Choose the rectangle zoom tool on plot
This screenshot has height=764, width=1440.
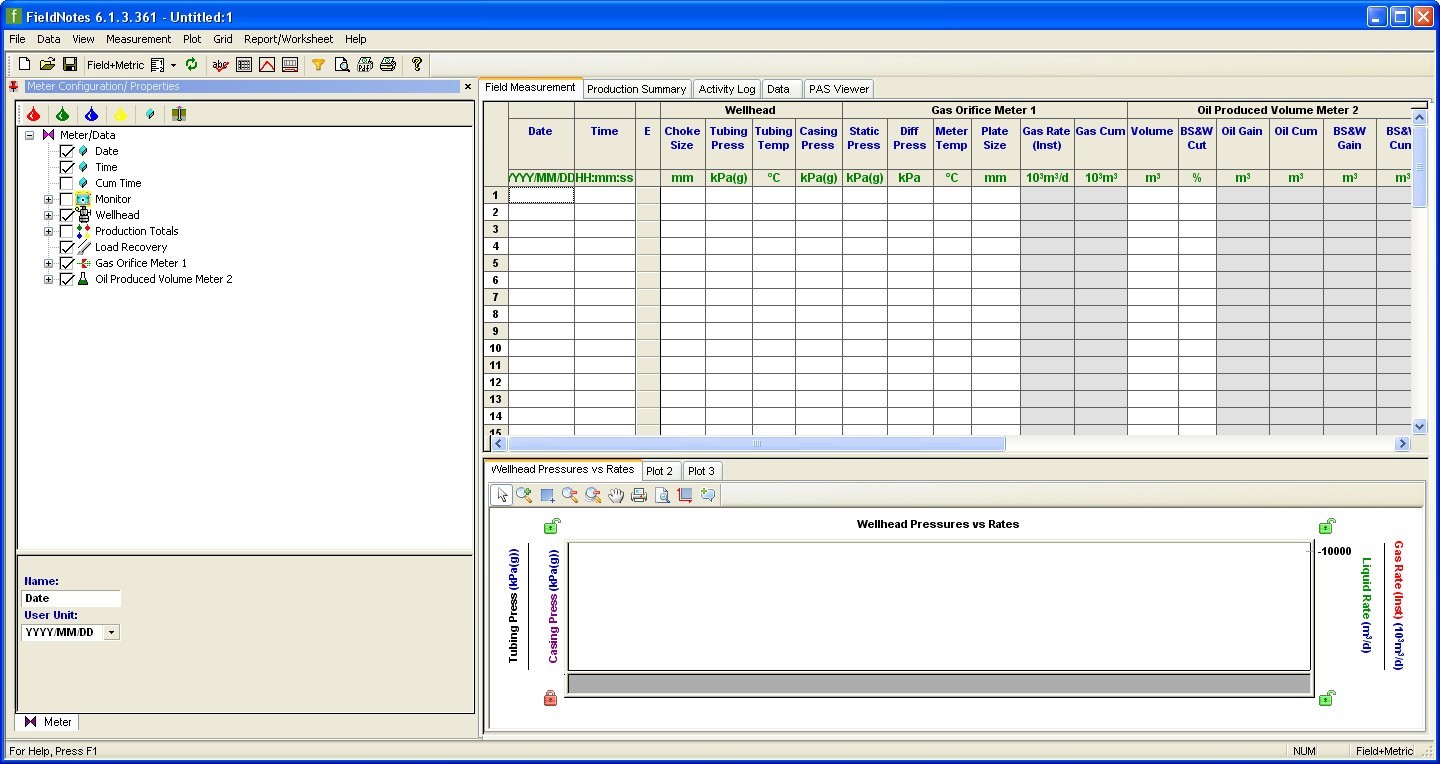[547, 495]
